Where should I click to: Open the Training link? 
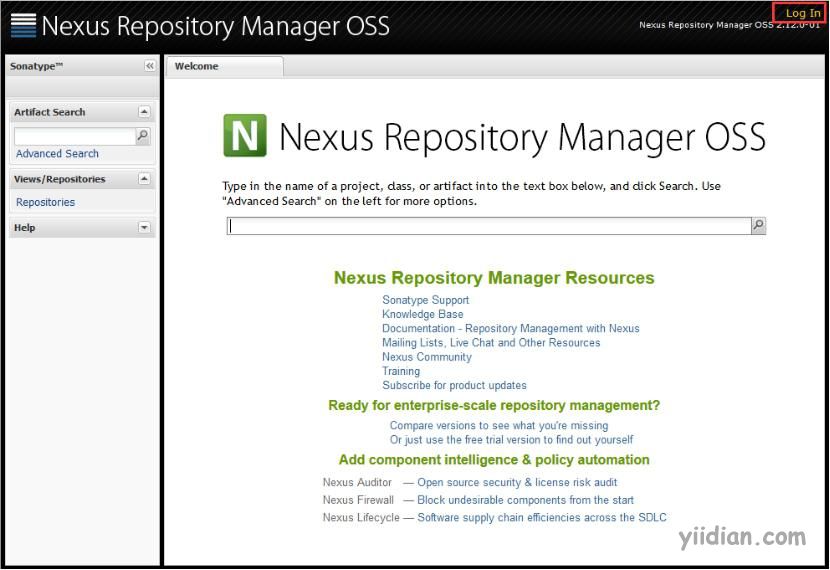click(x=401, y=372)
